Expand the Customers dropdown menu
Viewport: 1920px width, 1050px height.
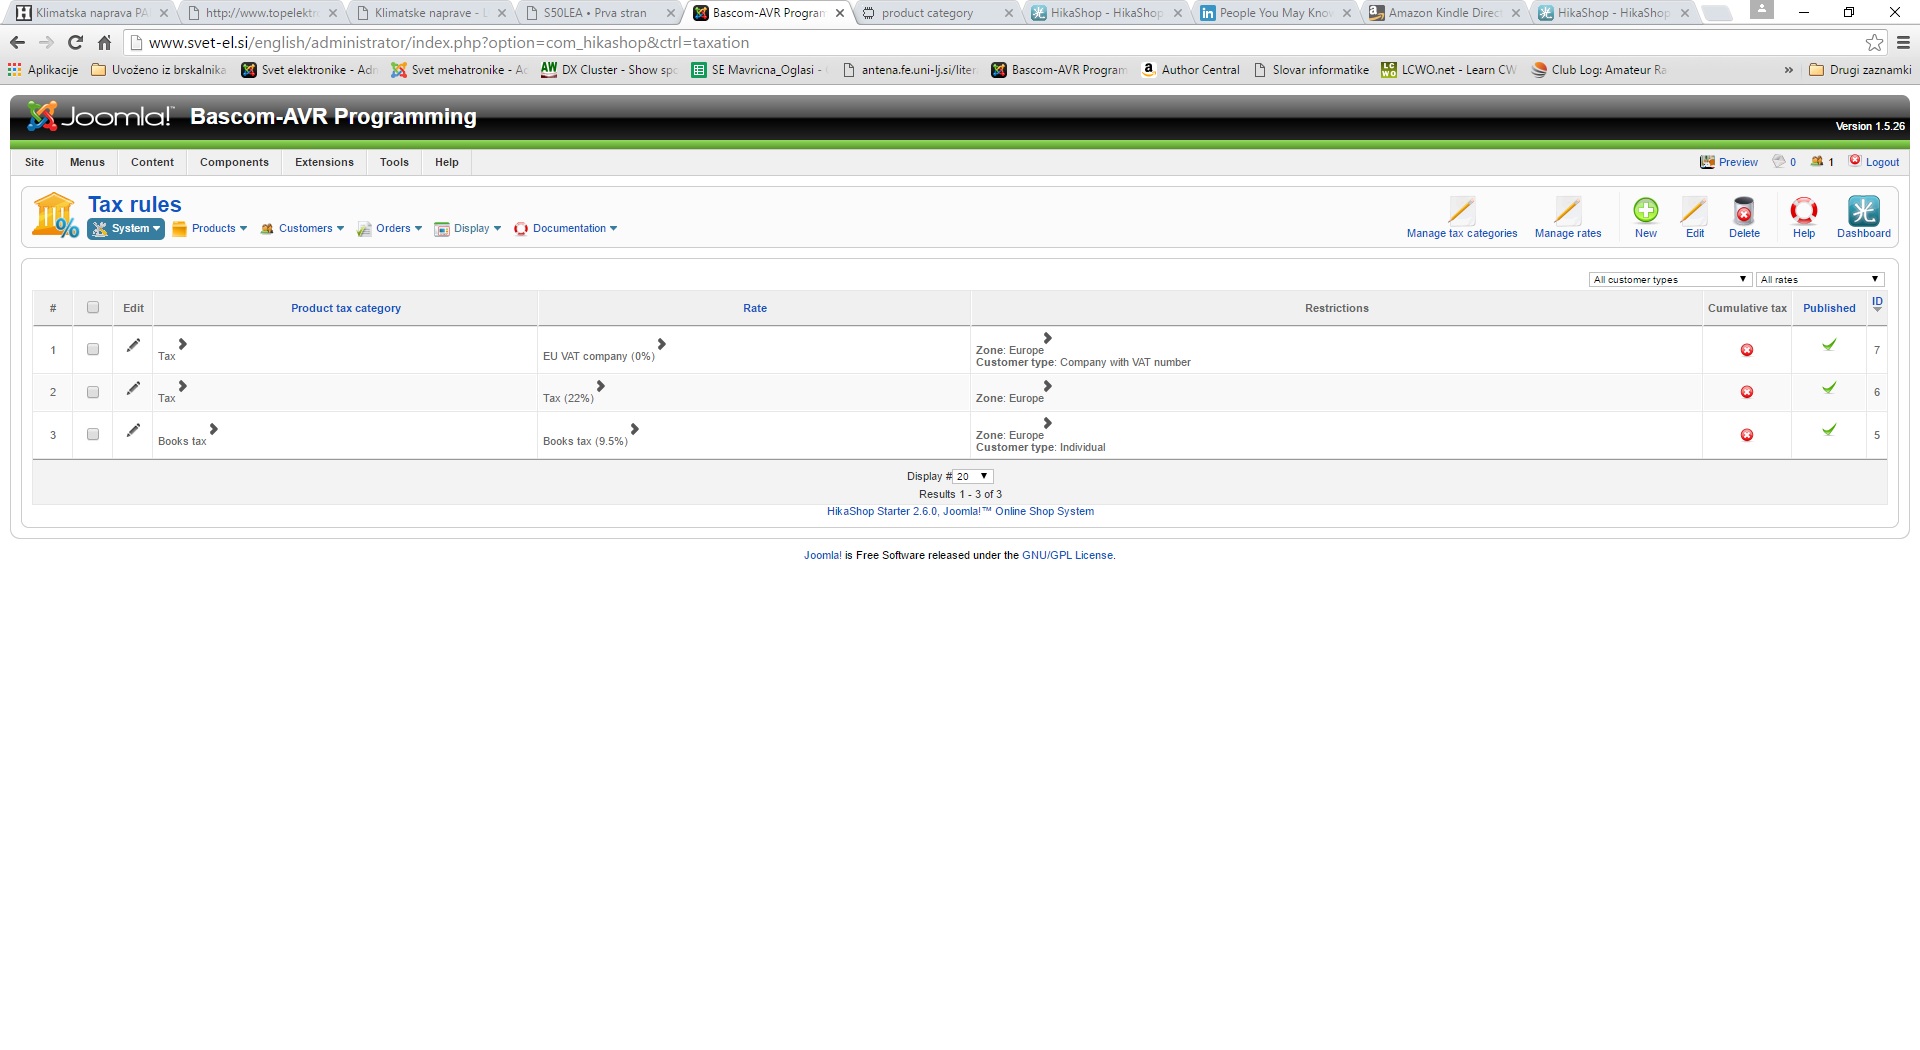302,229
